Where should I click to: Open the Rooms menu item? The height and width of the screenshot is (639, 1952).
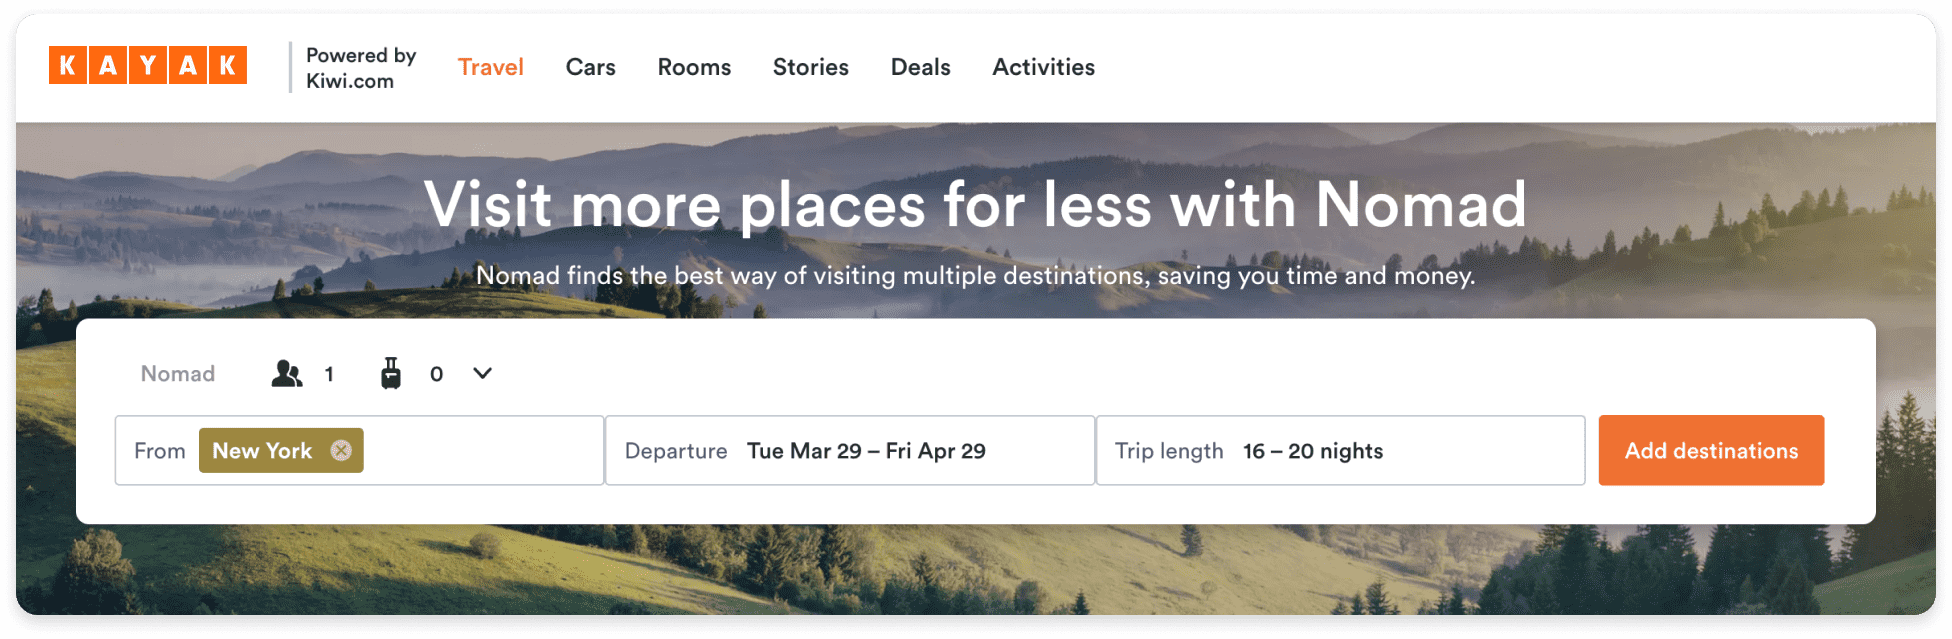coord(694,67)
